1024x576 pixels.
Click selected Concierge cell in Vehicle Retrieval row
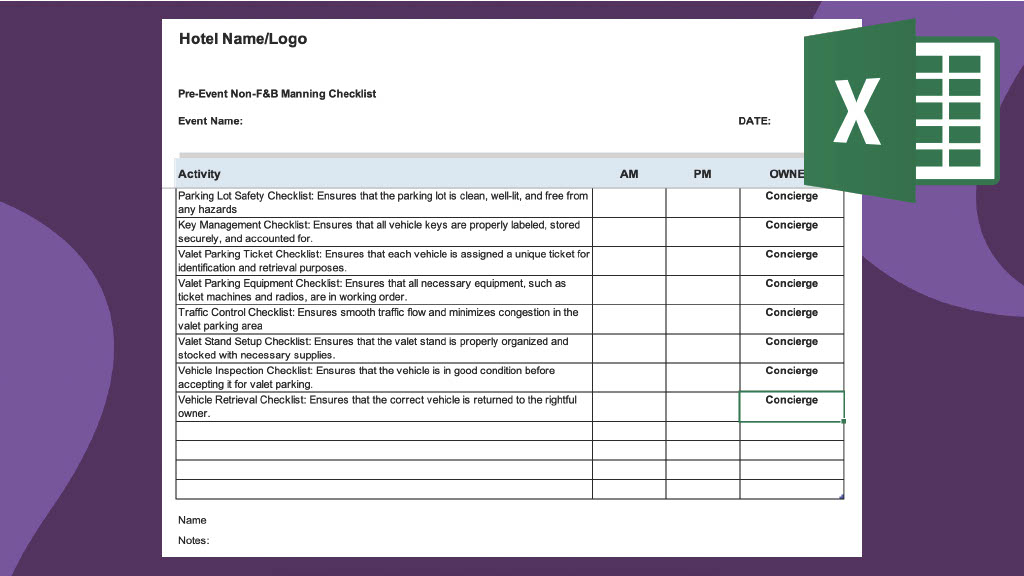pos(792,406)
